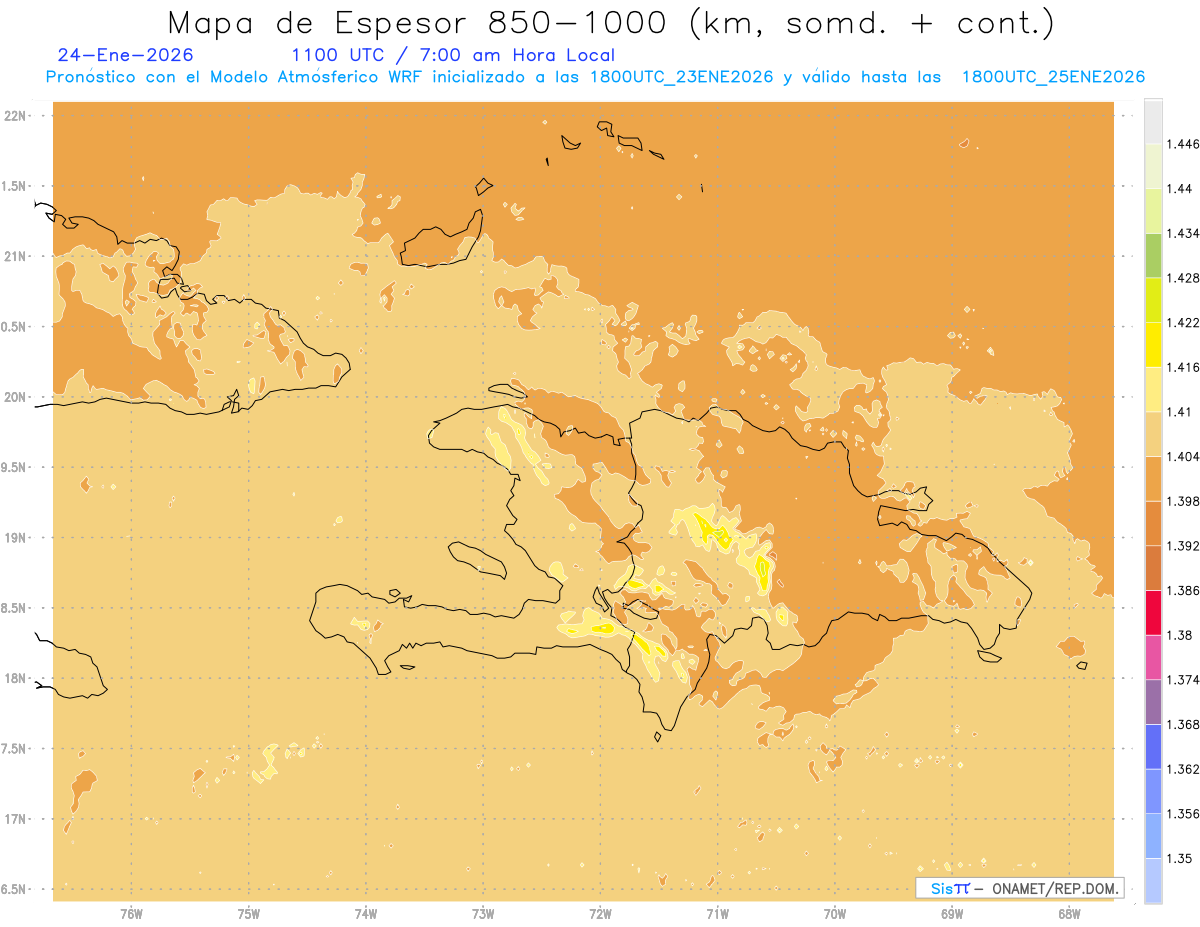Click the colorbar value 1.416

1184,367
